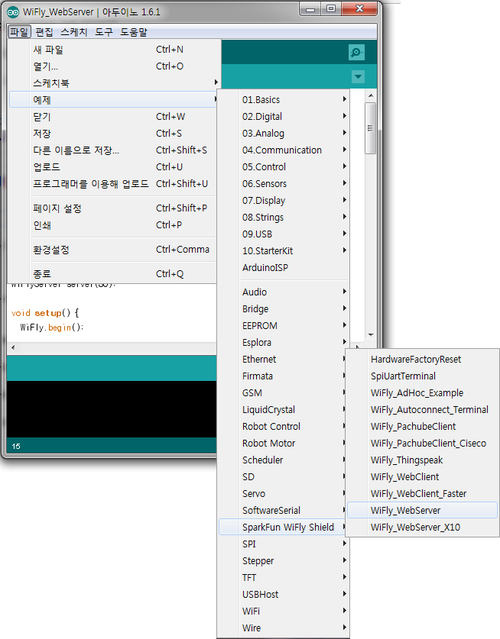Choose 종료 to quit

113,274
